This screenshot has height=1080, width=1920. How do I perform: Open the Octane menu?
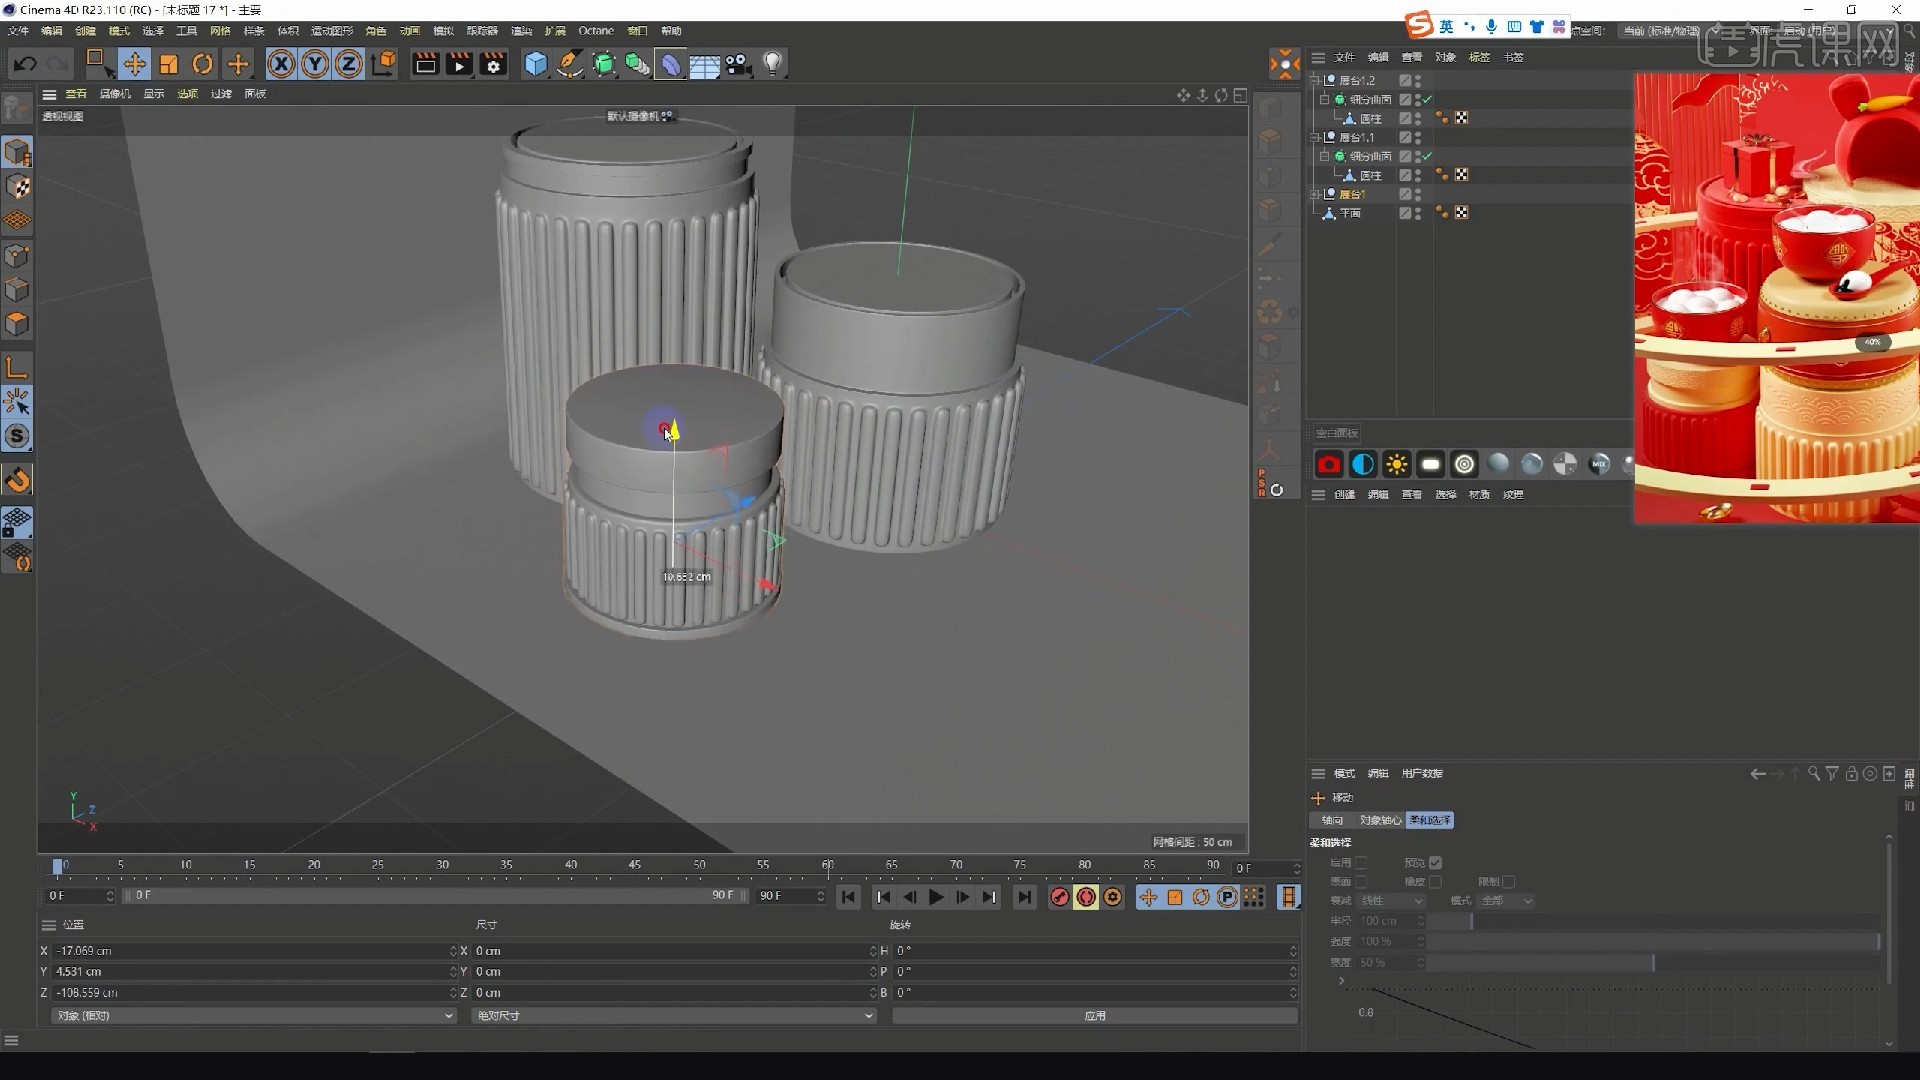coord(596,31)
